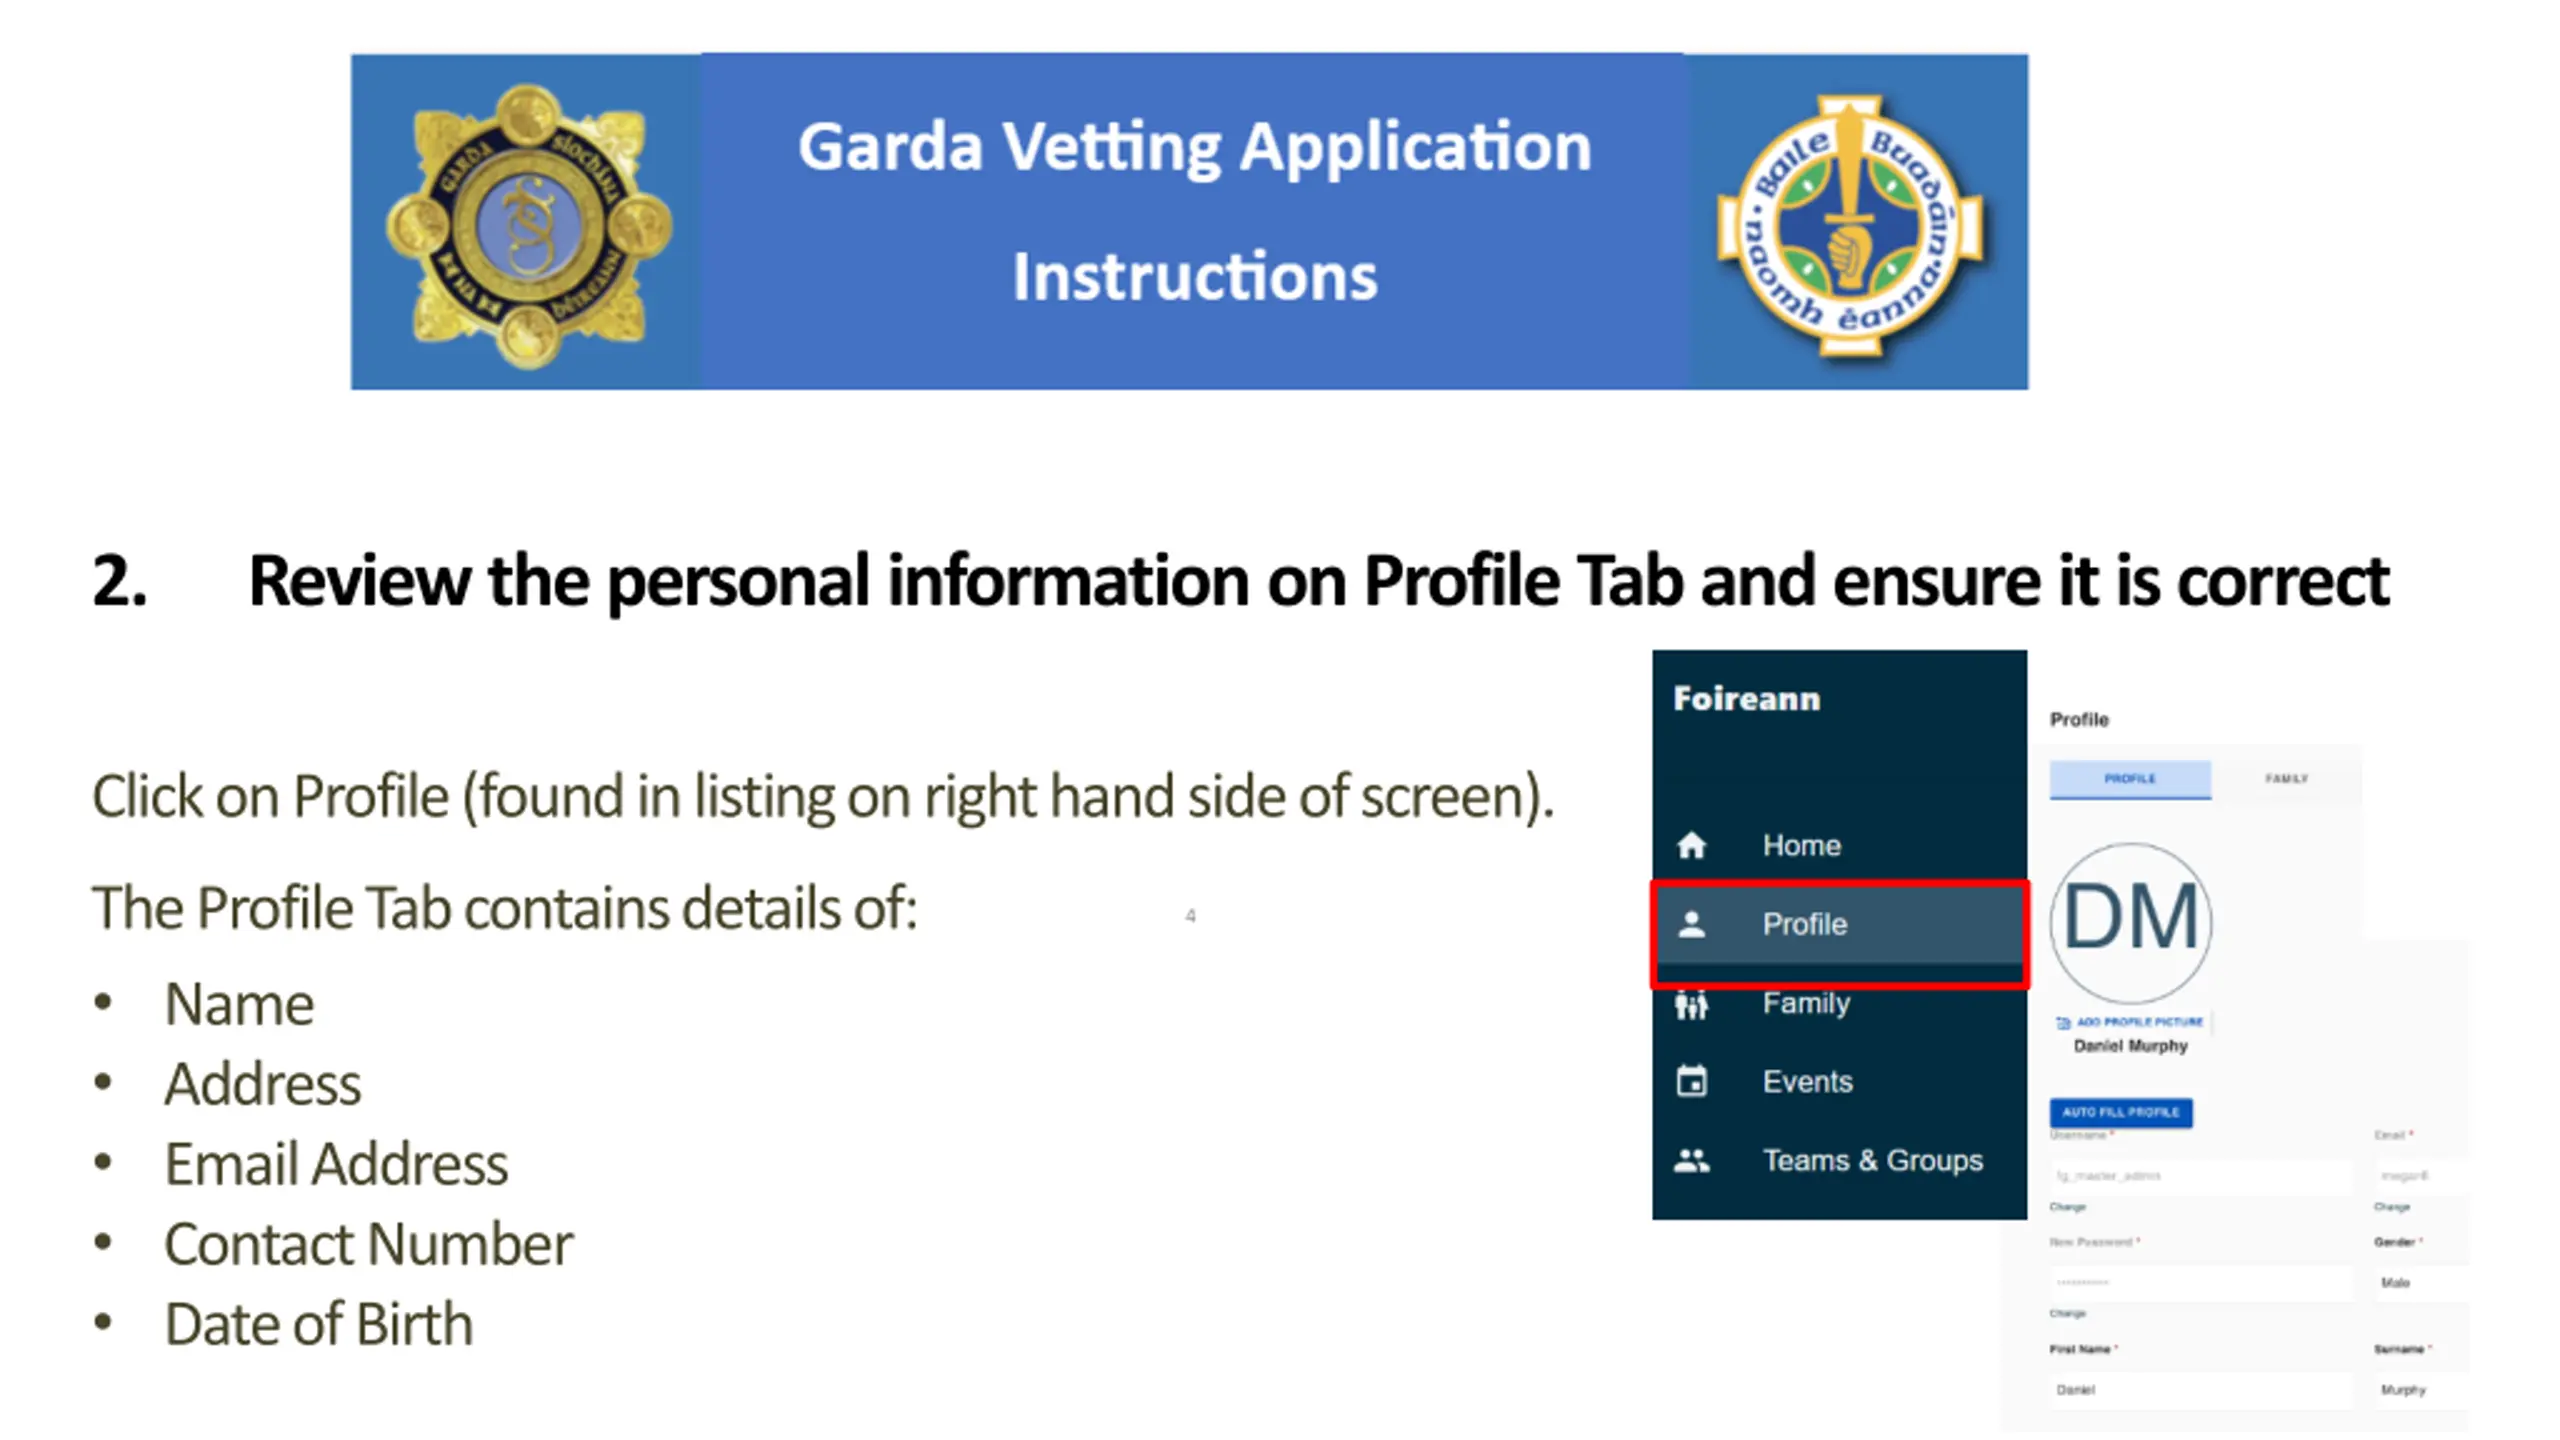
Task: Click the Ballyboden St Enda's club crest
Action: [1850, 225]
